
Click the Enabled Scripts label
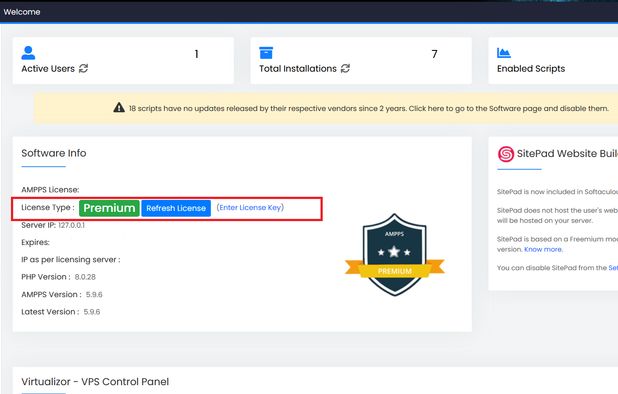(x=531, y=69)
